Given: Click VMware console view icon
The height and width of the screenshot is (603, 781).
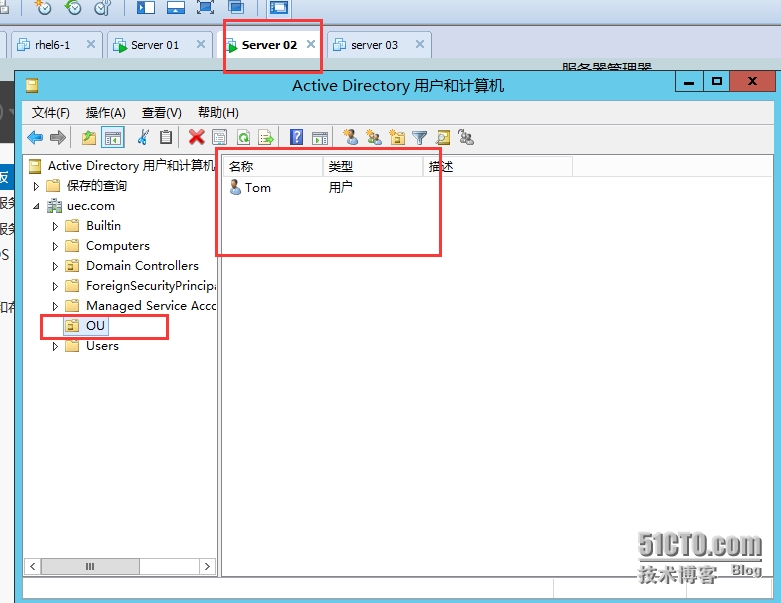Looking at the screenshot, I should tap(279, 7).
